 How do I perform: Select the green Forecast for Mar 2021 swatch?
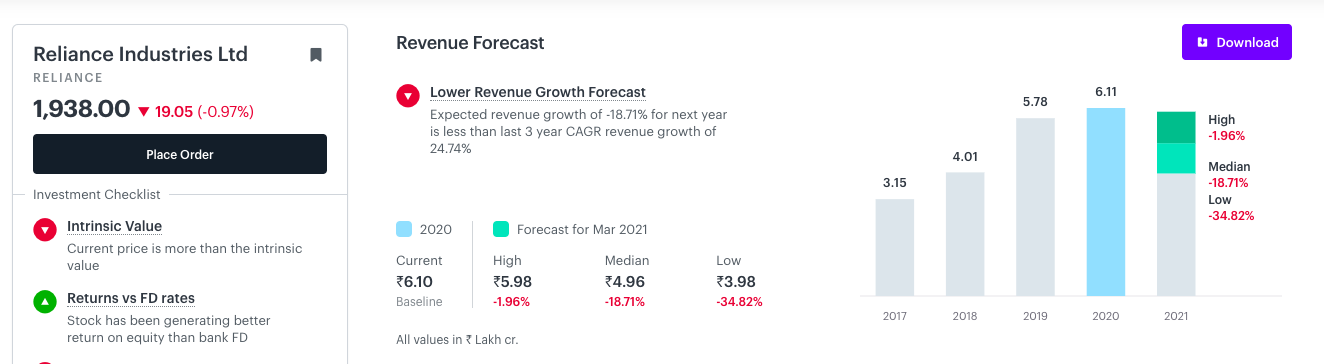point(501,229)
